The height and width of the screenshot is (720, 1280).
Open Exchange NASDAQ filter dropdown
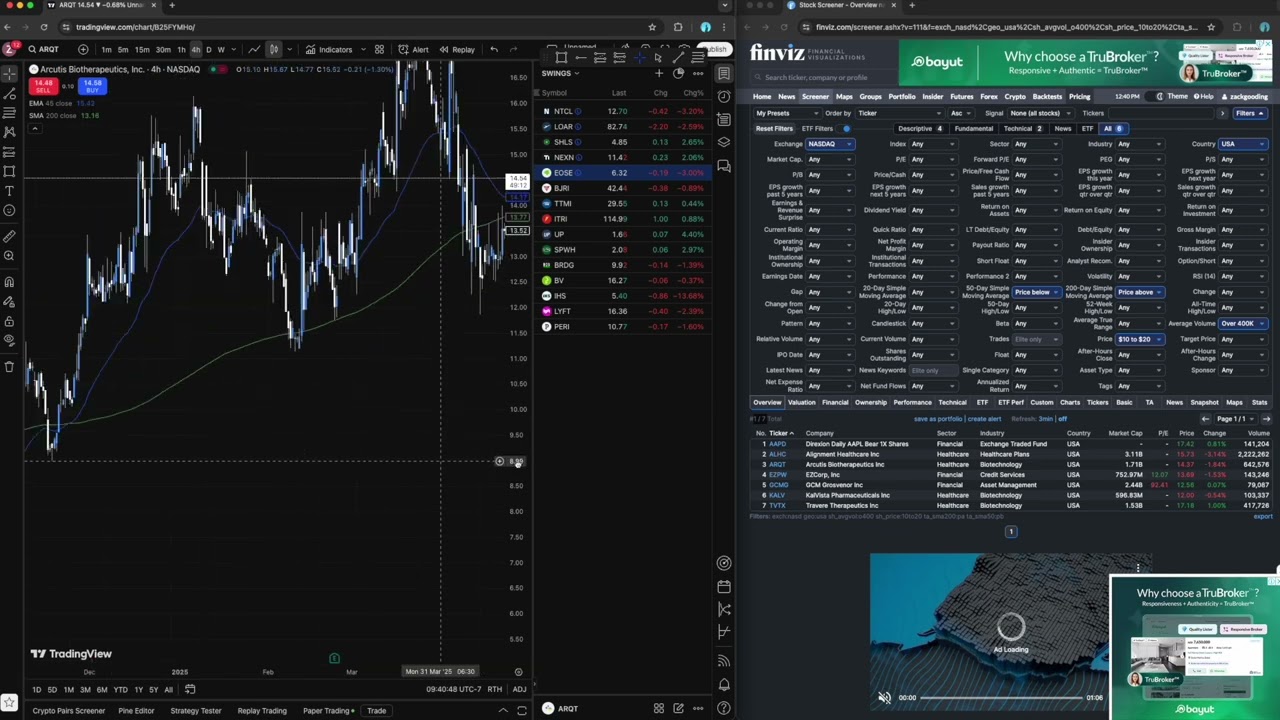tap(830, 144)
